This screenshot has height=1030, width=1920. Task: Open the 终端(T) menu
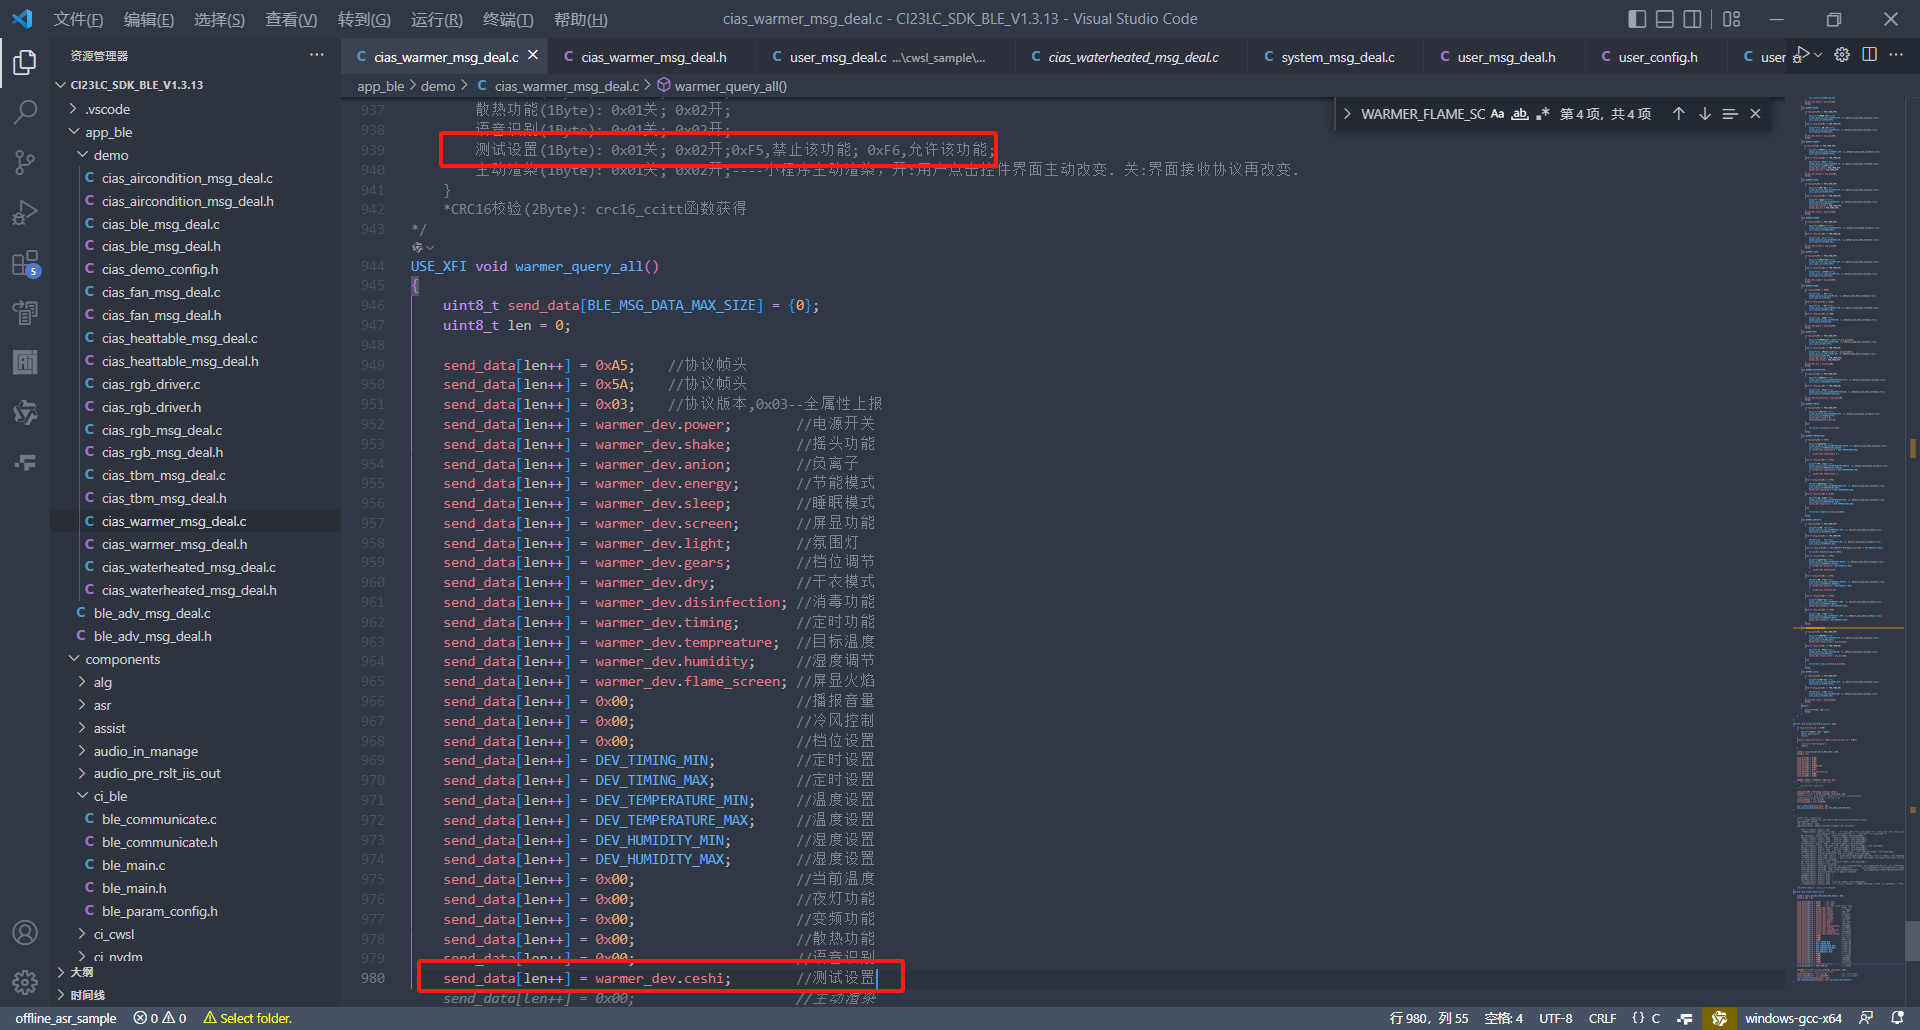click(x=508, y=19)
